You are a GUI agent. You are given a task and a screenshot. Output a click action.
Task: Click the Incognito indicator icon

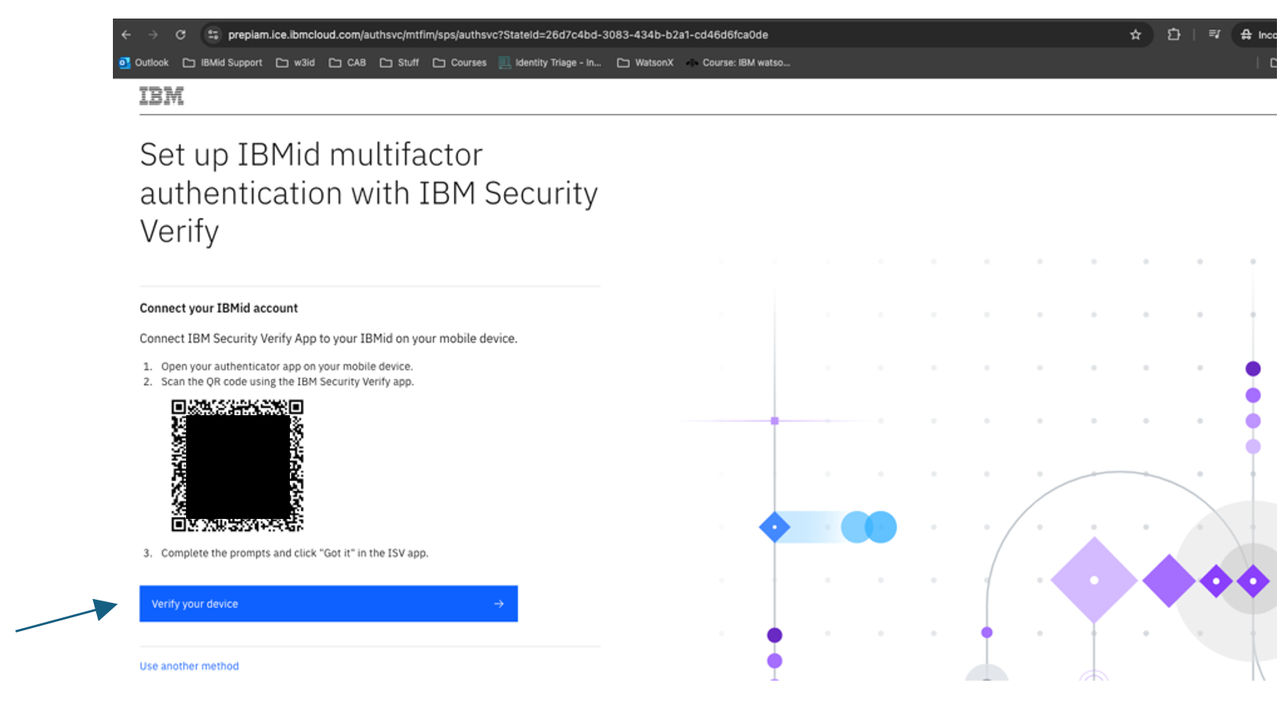pyautogui.click(x=1246, y=35)
